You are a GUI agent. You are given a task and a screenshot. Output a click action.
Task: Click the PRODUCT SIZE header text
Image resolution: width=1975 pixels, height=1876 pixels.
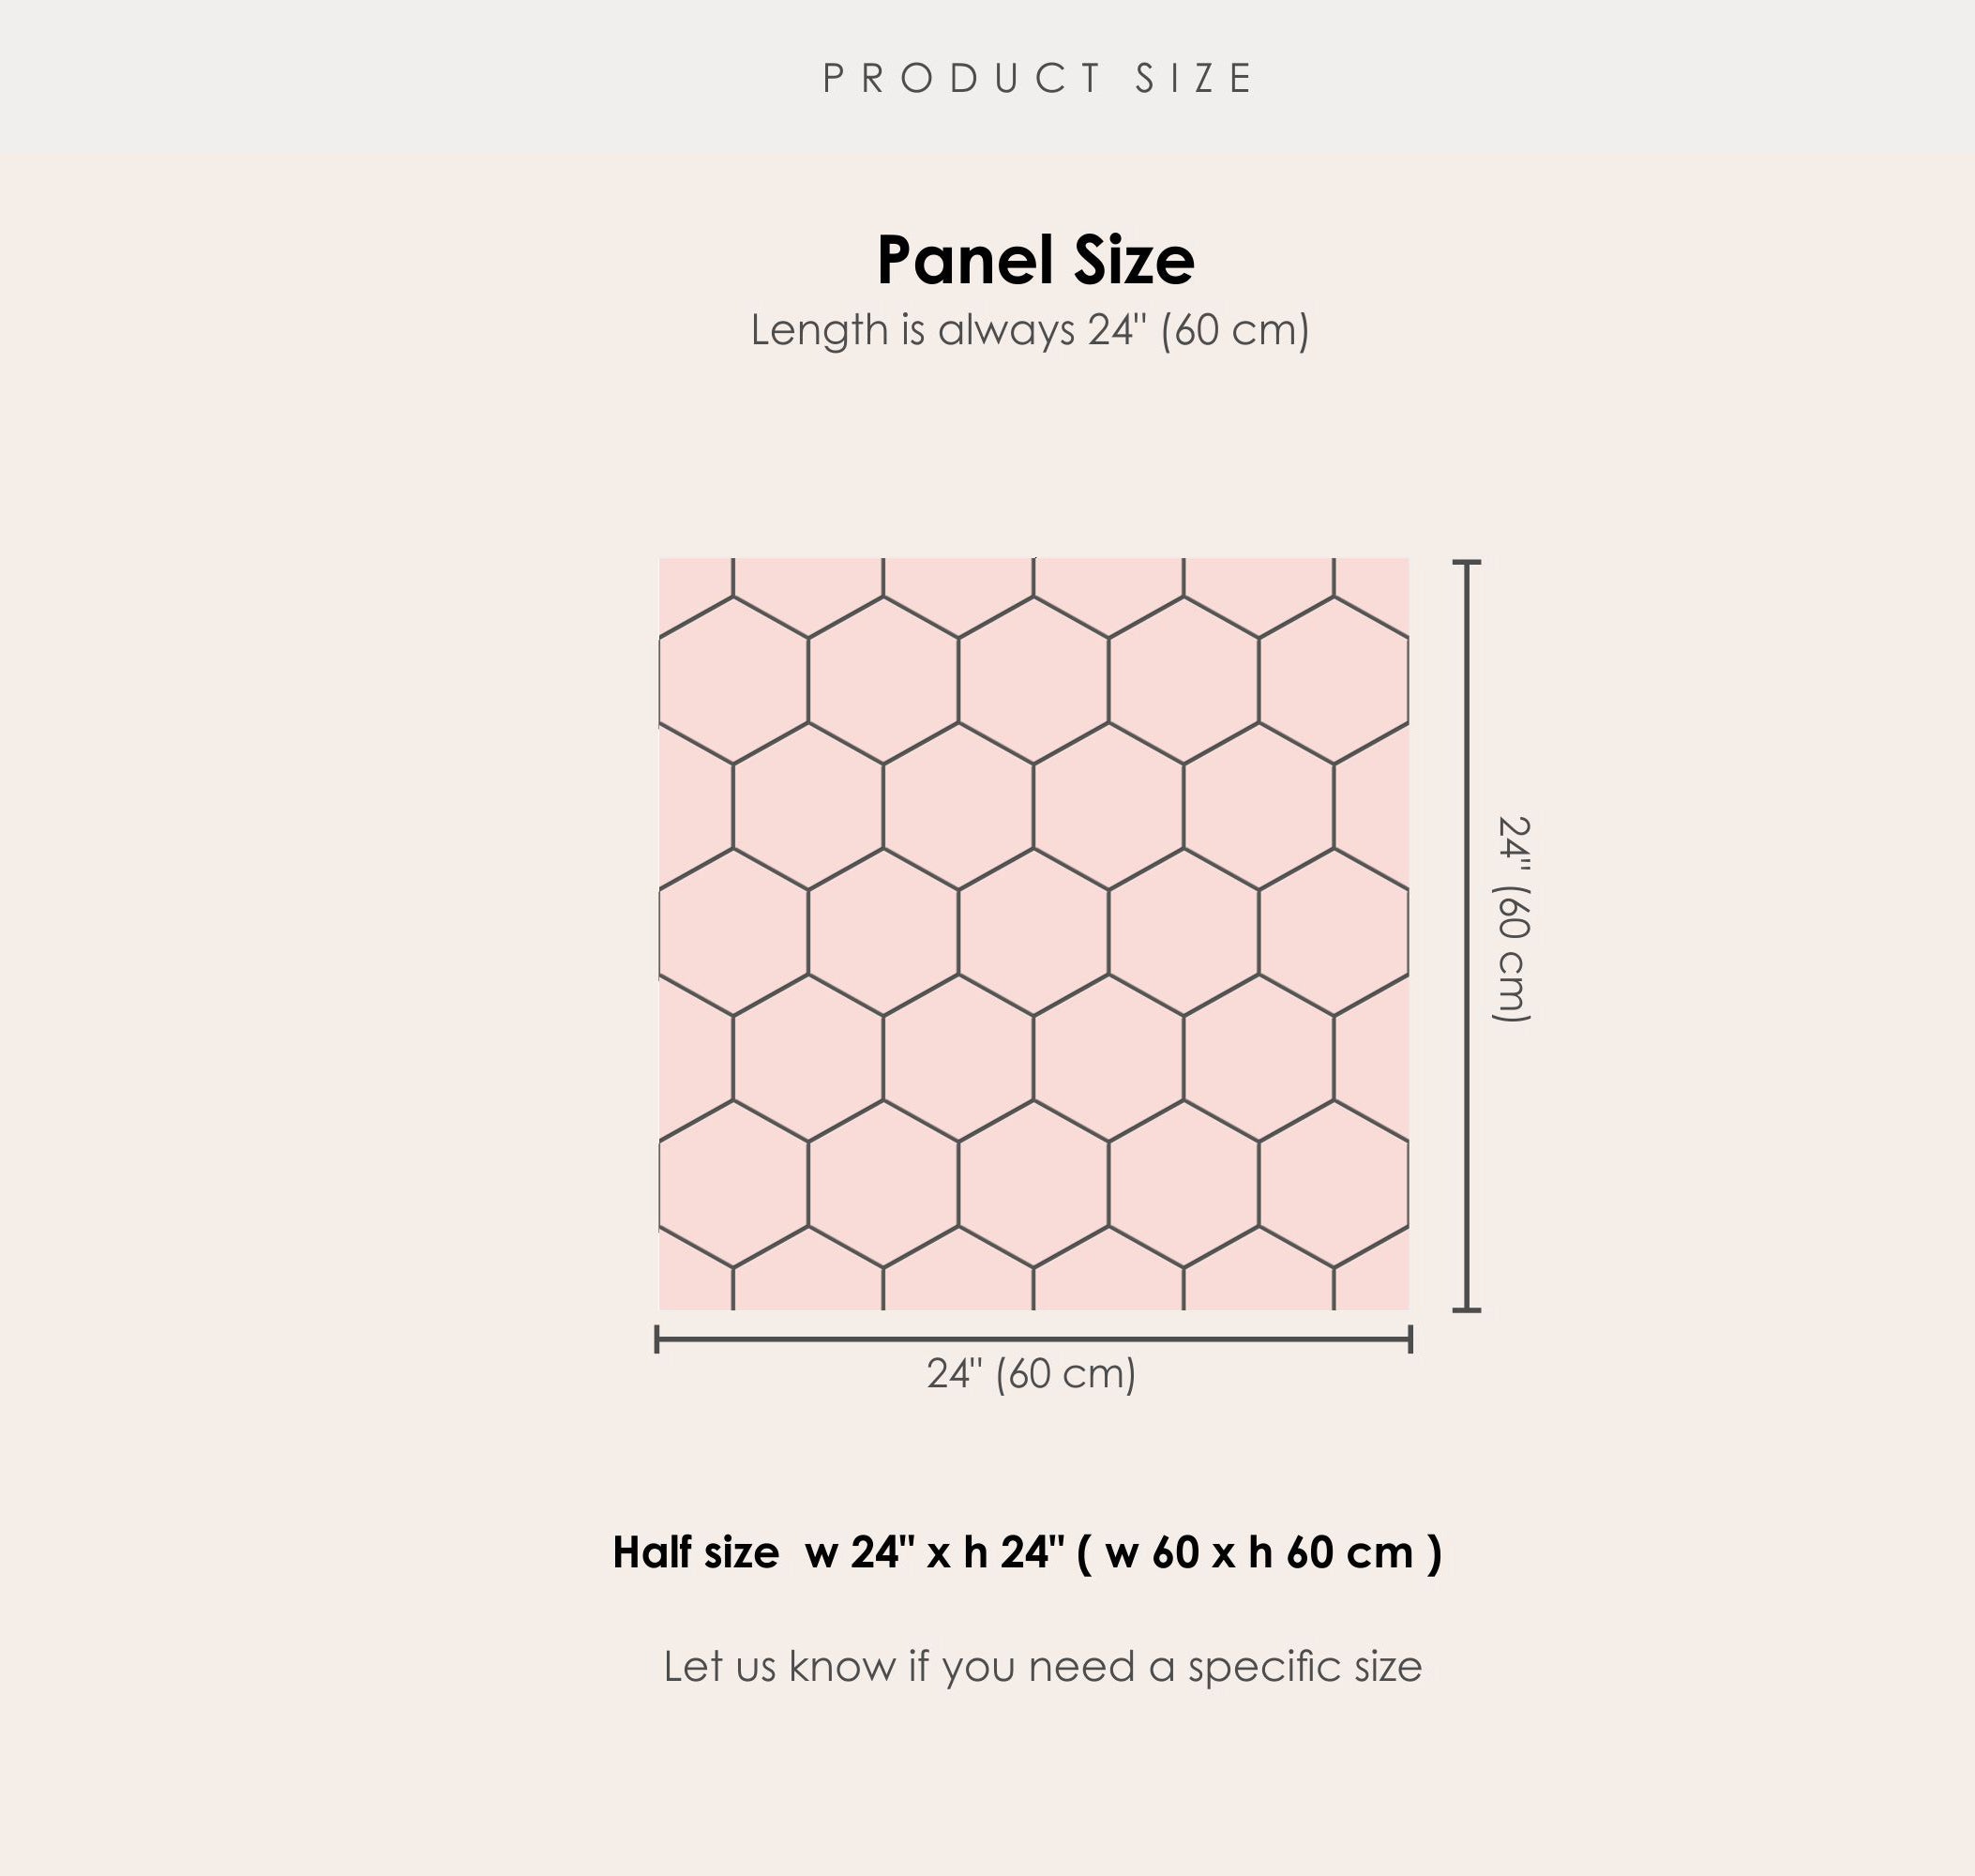pyautogui.click(x=1037, y=79)
